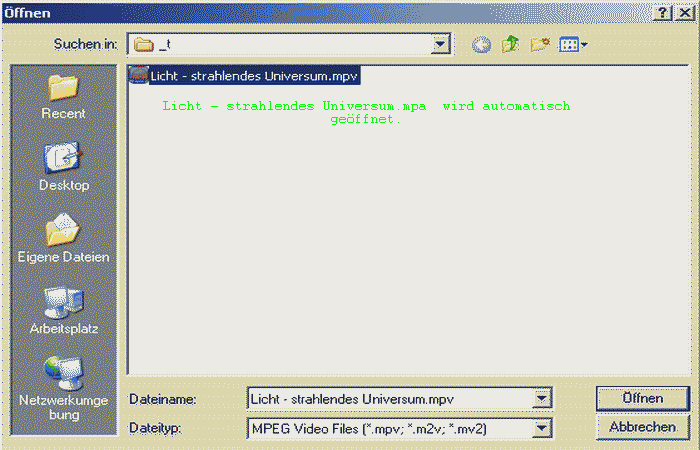This screenshot has height=450, width=700.
Task: Select file name Licht - strahlendes Universum.mpv in list
Action: (254, 75)
